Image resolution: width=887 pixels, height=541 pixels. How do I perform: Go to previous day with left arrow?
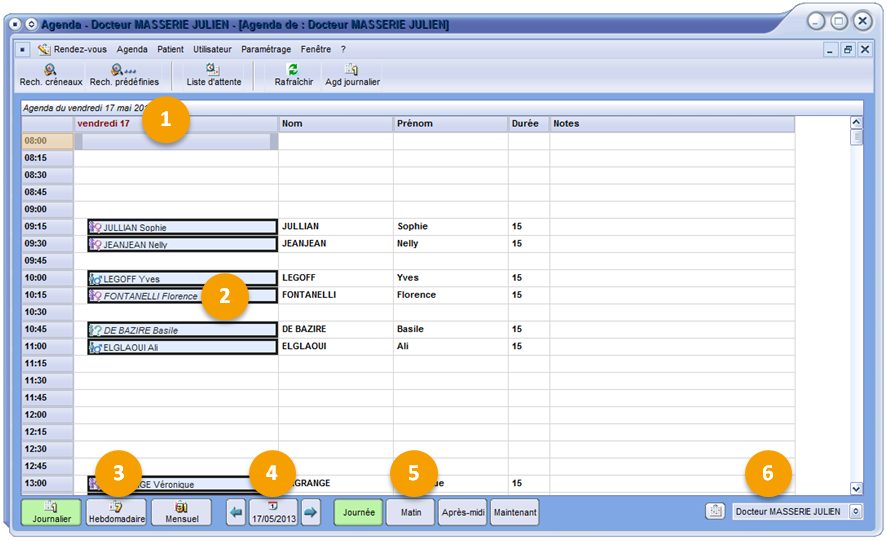tap(235, 512)
